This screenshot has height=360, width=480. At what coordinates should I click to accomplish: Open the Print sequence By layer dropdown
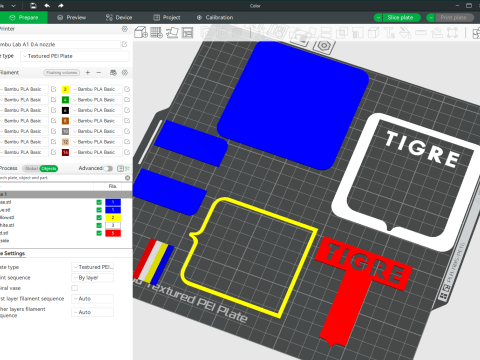(x=93, y=278)
